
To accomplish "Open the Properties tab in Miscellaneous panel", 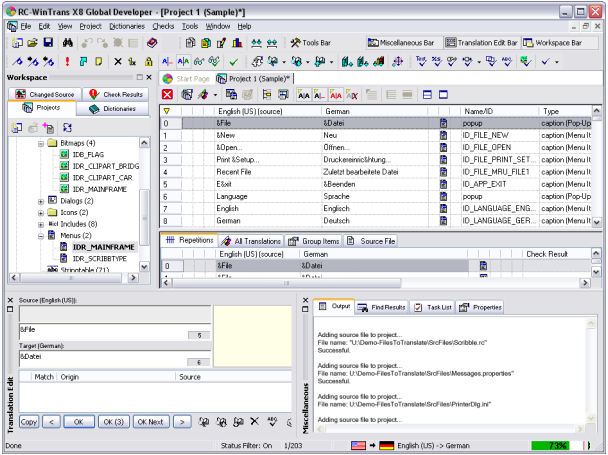I will (480, 307).
